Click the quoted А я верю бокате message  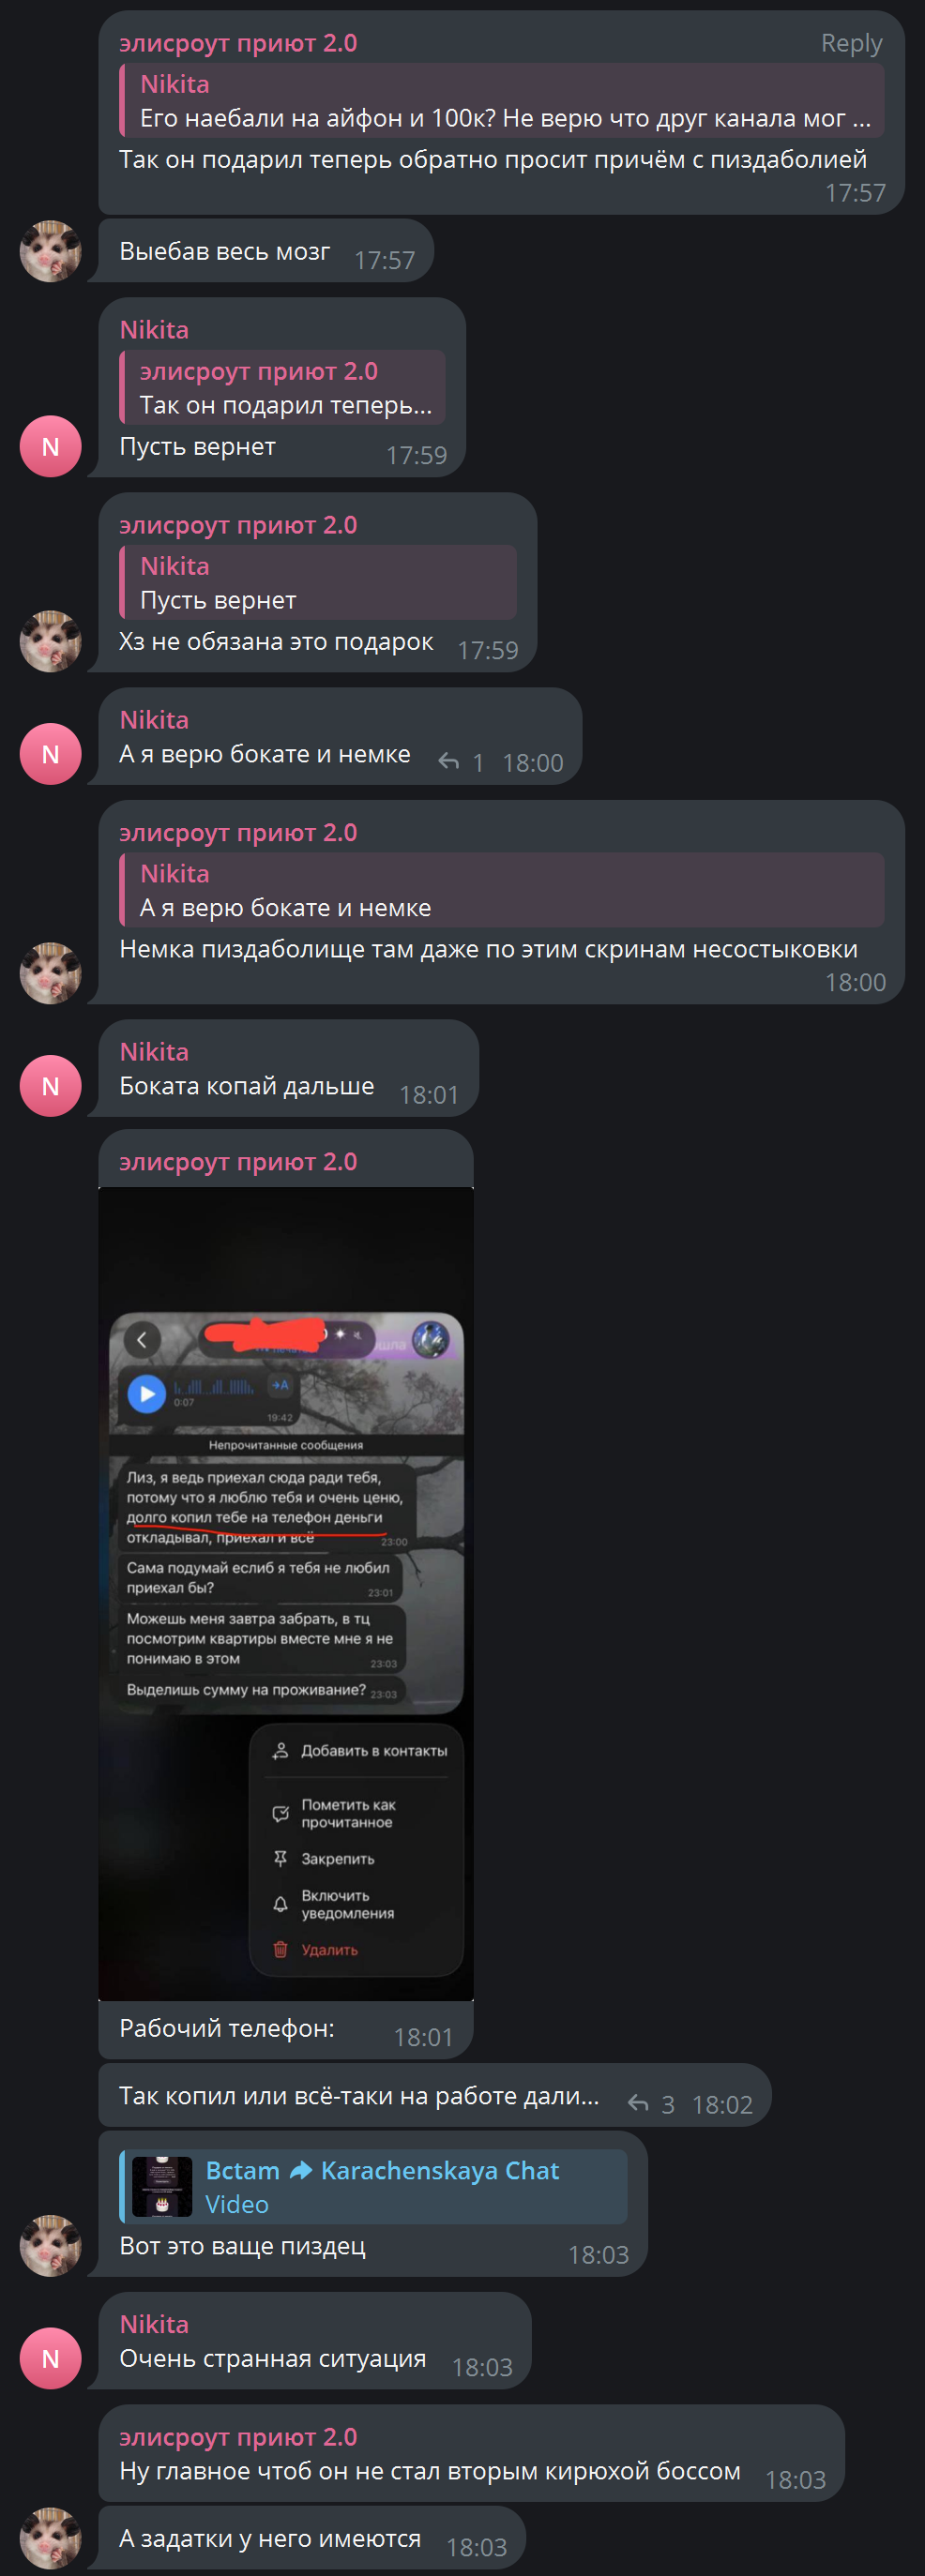pyautogui.click(x=502, y=890)
